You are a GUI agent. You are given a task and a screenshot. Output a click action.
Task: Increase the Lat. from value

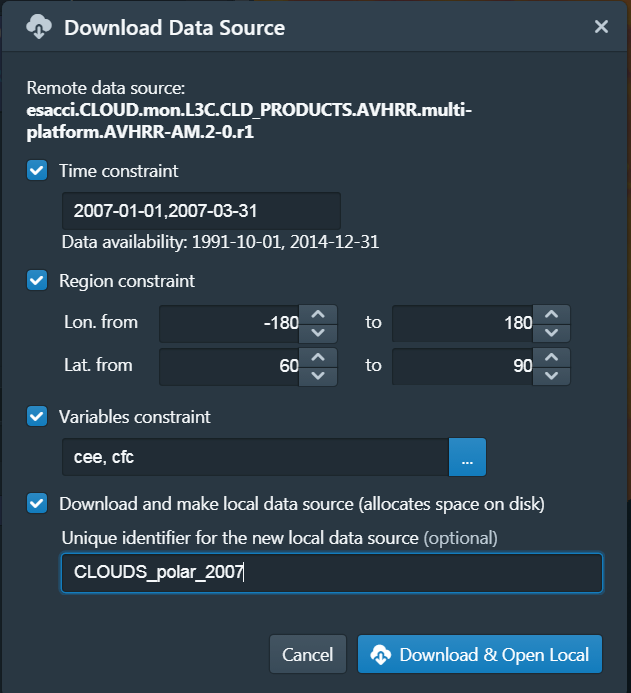coord(318,357)
